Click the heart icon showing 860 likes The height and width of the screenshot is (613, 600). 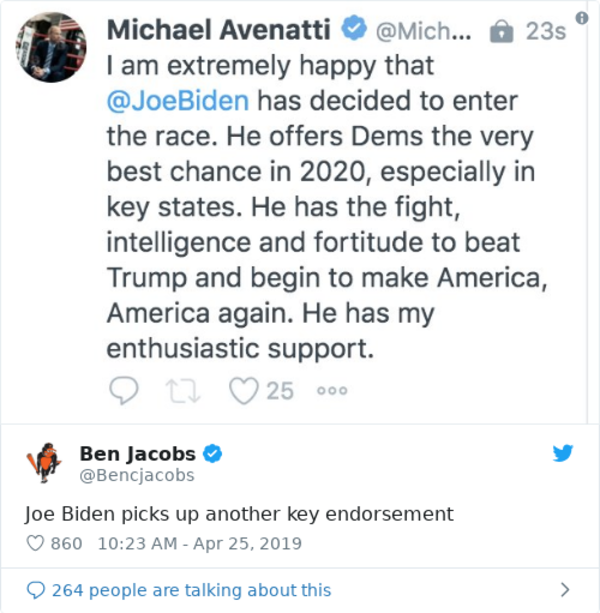coord(35,545)
